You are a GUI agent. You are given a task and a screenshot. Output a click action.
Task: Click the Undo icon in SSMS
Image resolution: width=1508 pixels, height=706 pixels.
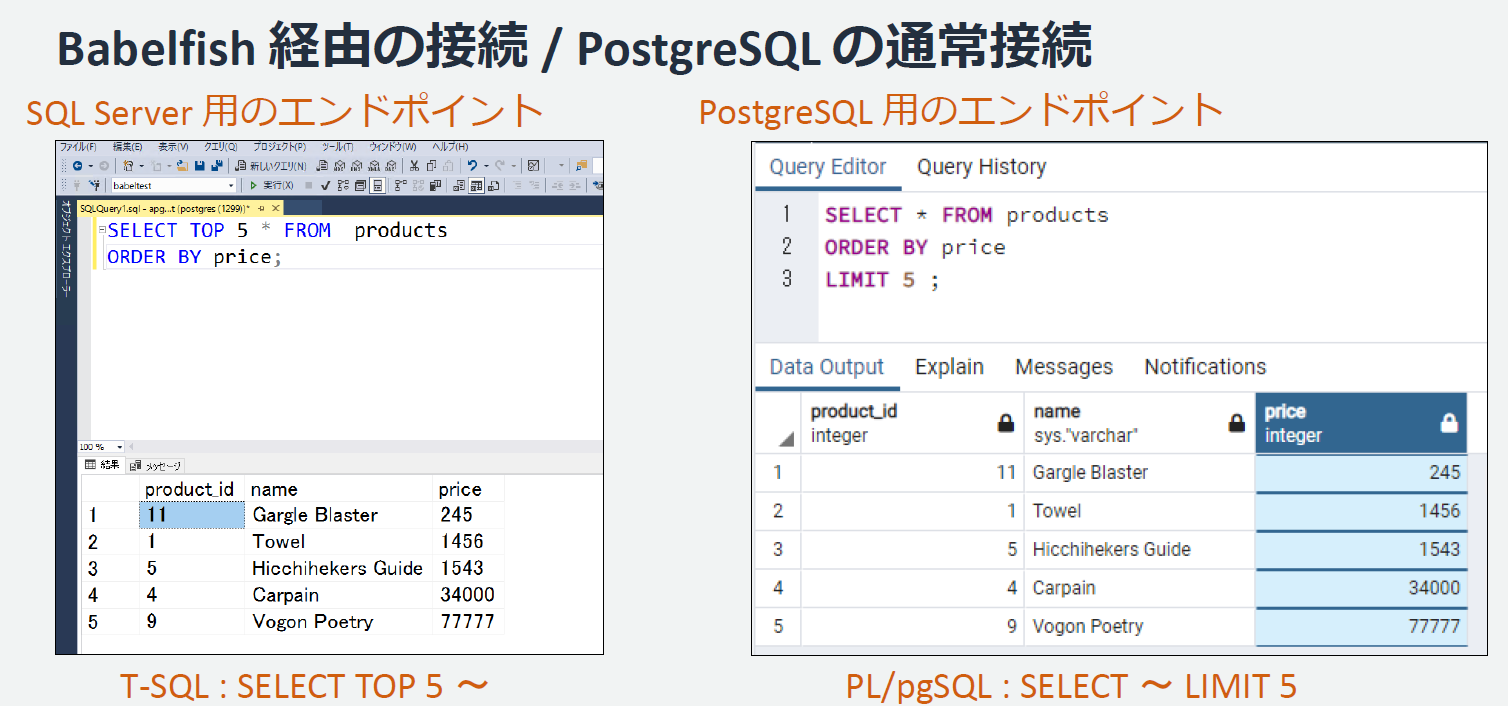tap(474, 166)
